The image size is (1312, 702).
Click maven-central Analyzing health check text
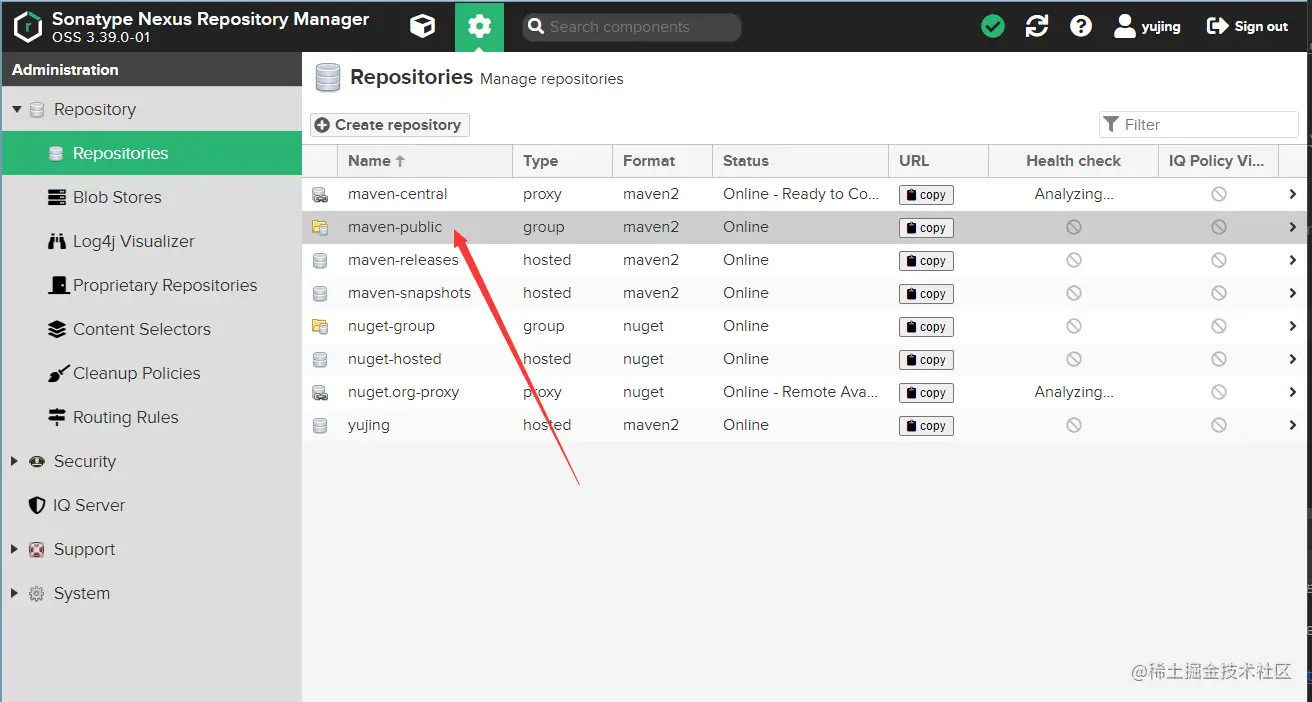[1074, 194]
